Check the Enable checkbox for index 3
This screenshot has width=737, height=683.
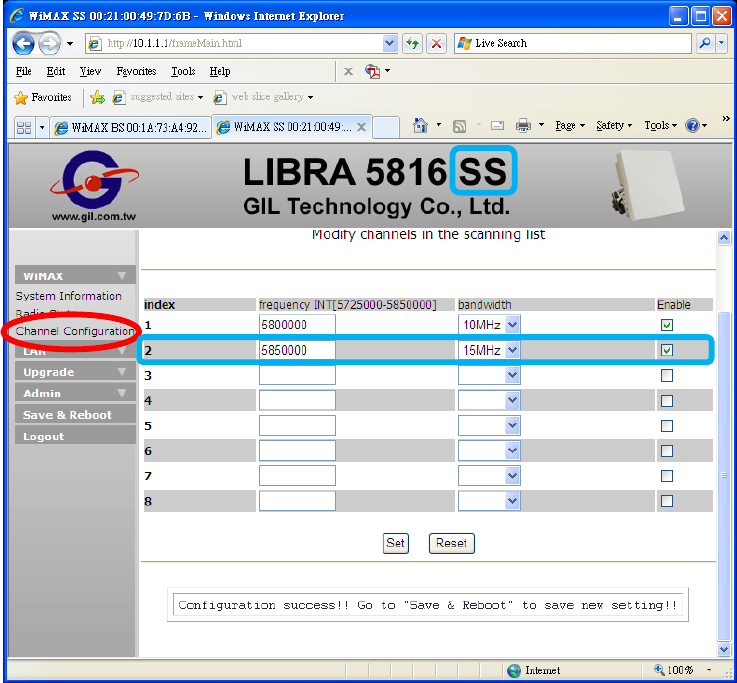(666, 375)
